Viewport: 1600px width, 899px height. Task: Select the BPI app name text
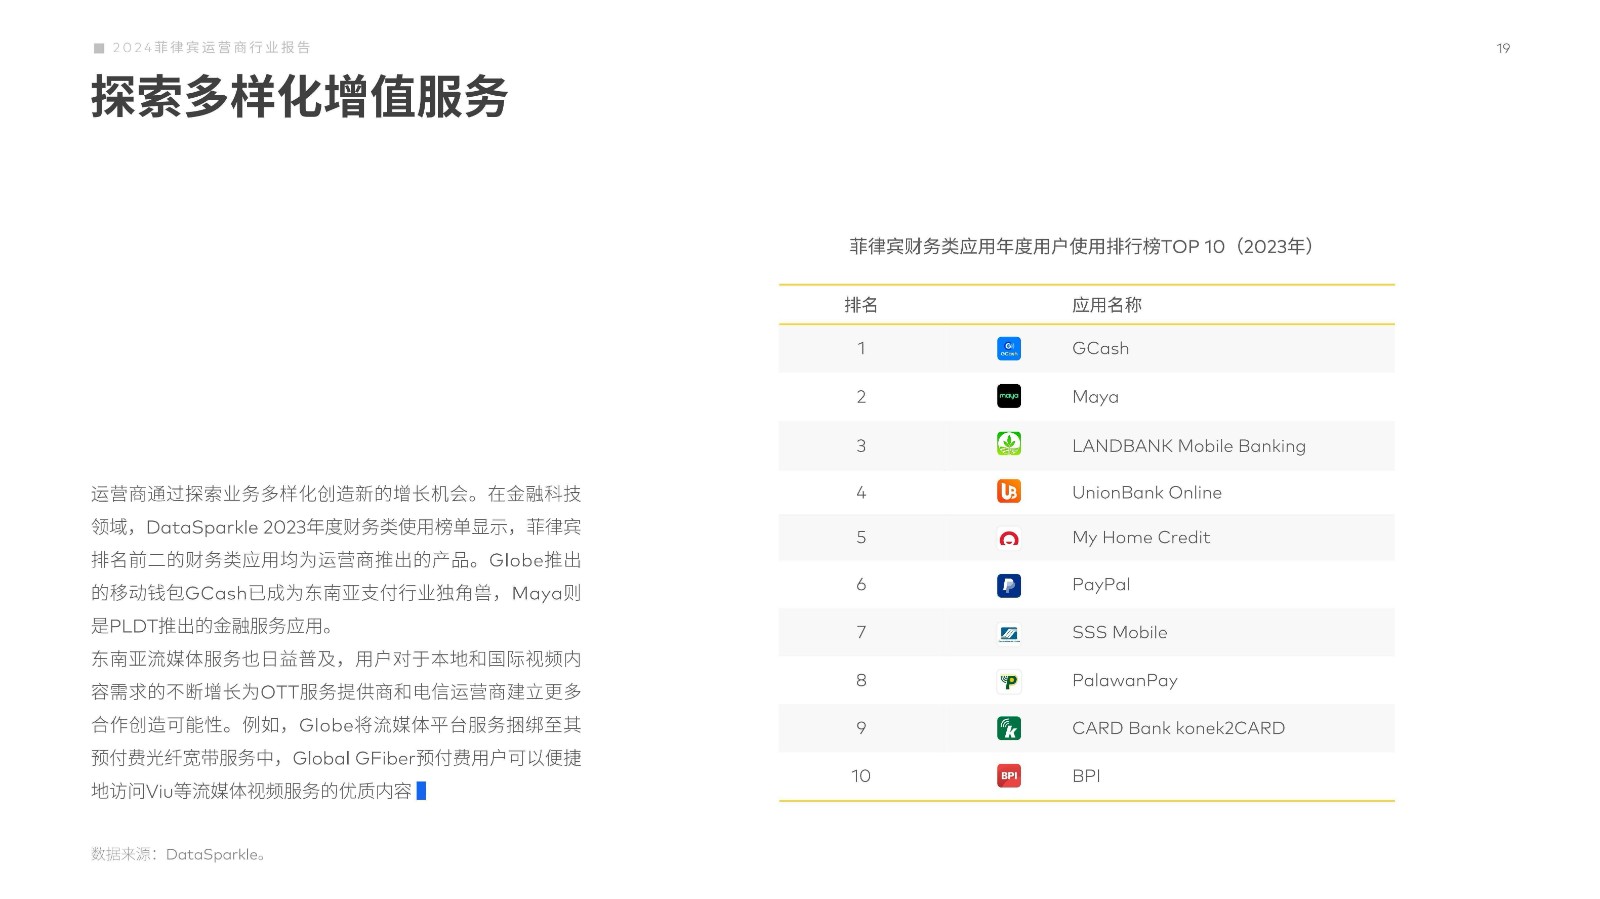point(1086,776)
